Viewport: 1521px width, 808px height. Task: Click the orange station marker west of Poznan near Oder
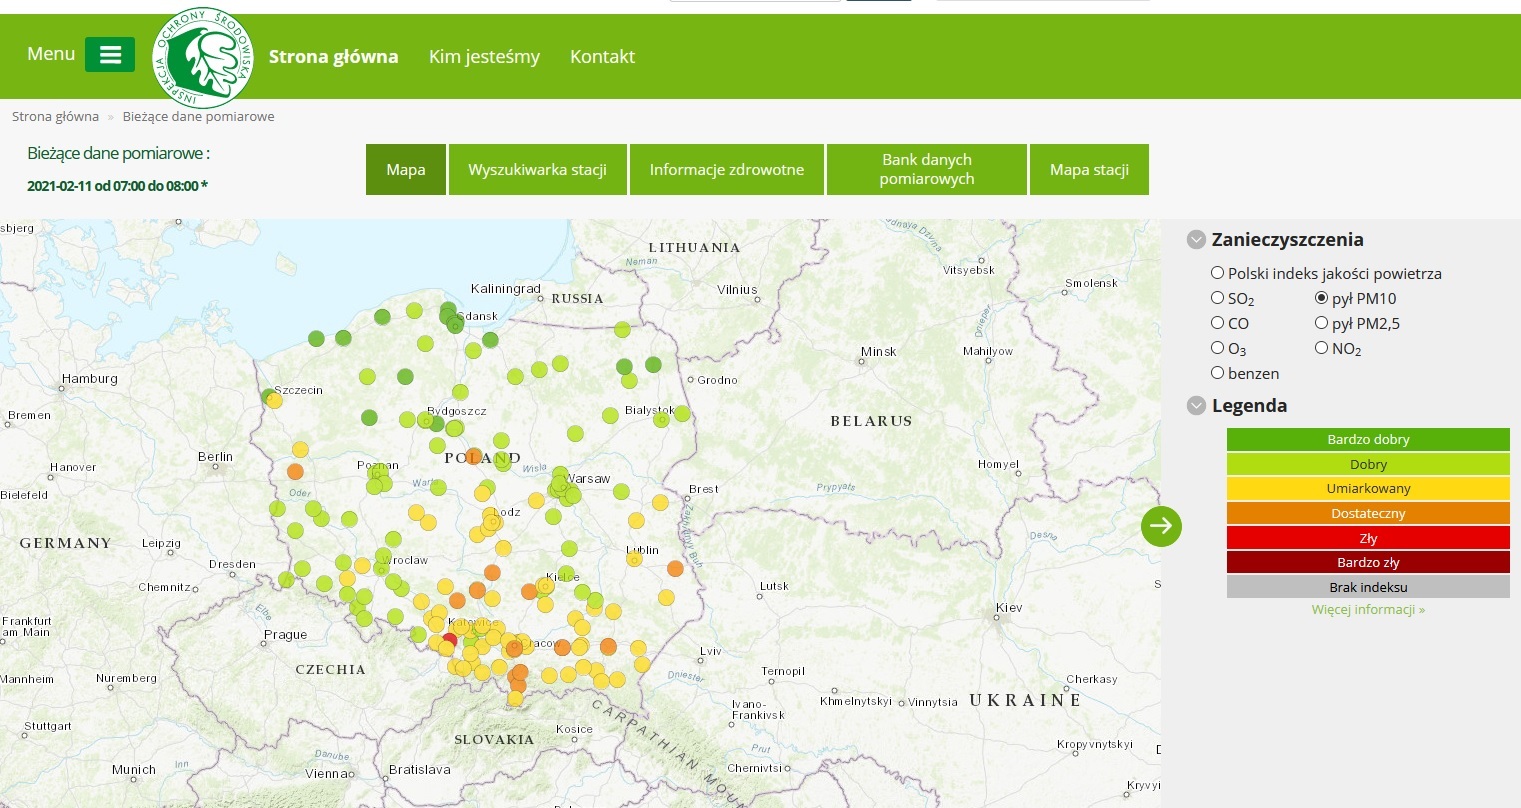[x=295, y=471]
